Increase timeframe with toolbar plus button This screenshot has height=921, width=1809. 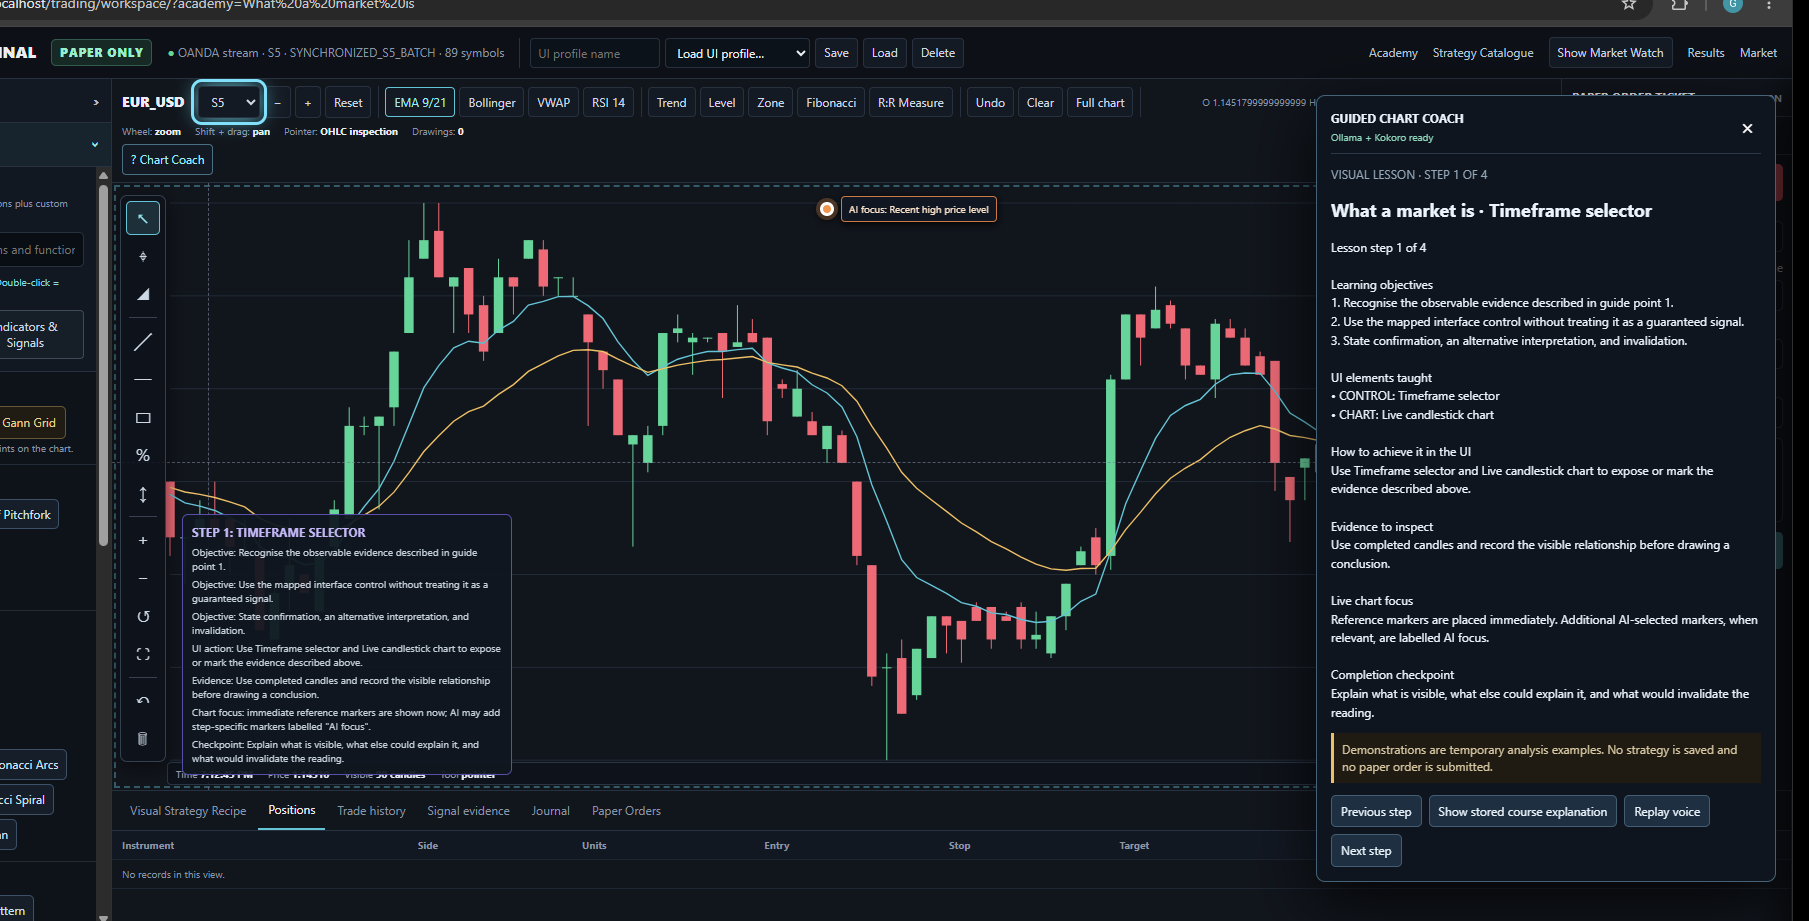tap(308, 103)
